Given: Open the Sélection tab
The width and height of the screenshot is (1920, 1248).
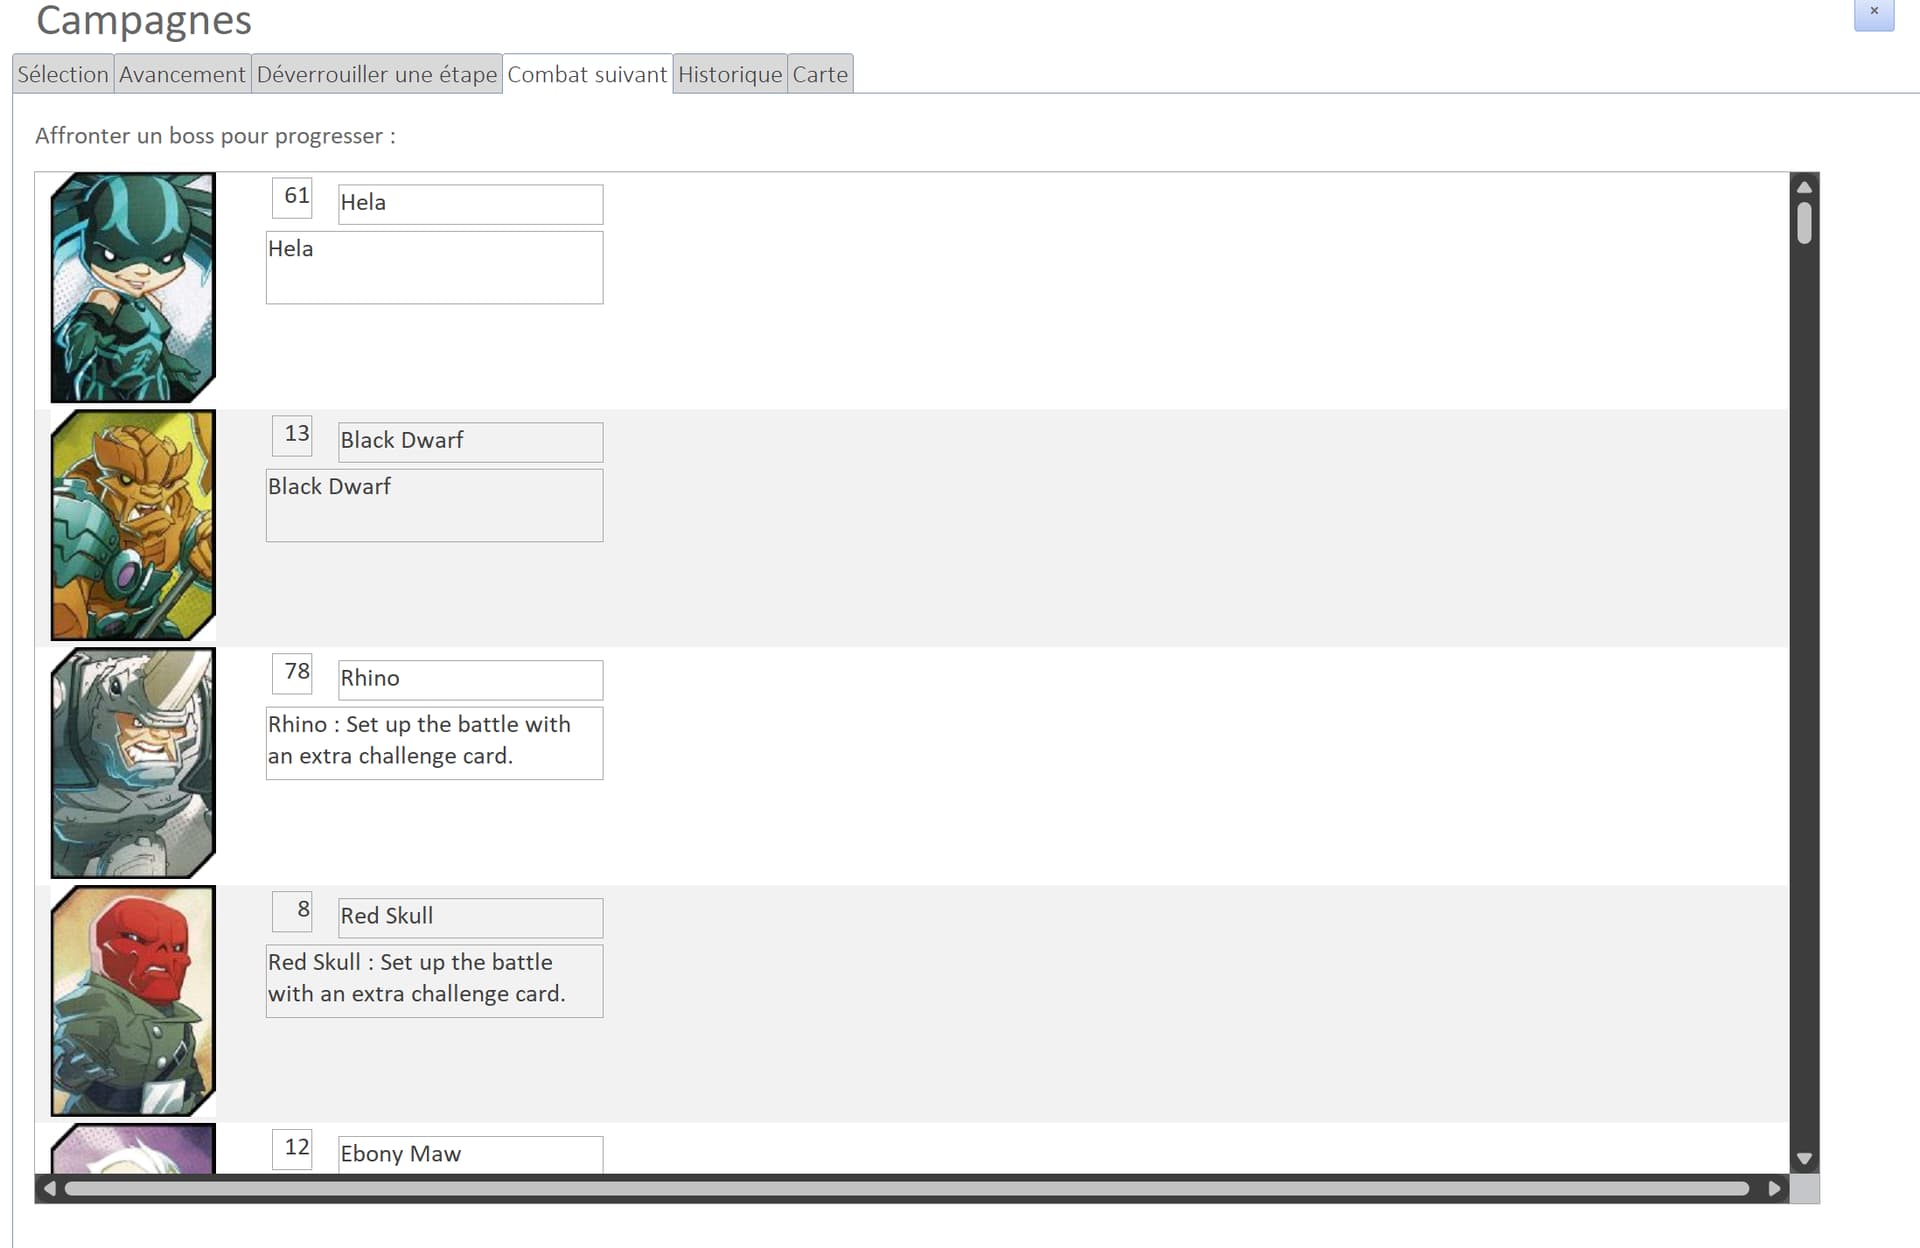Looking at the screenshot, I should point(62,74).
